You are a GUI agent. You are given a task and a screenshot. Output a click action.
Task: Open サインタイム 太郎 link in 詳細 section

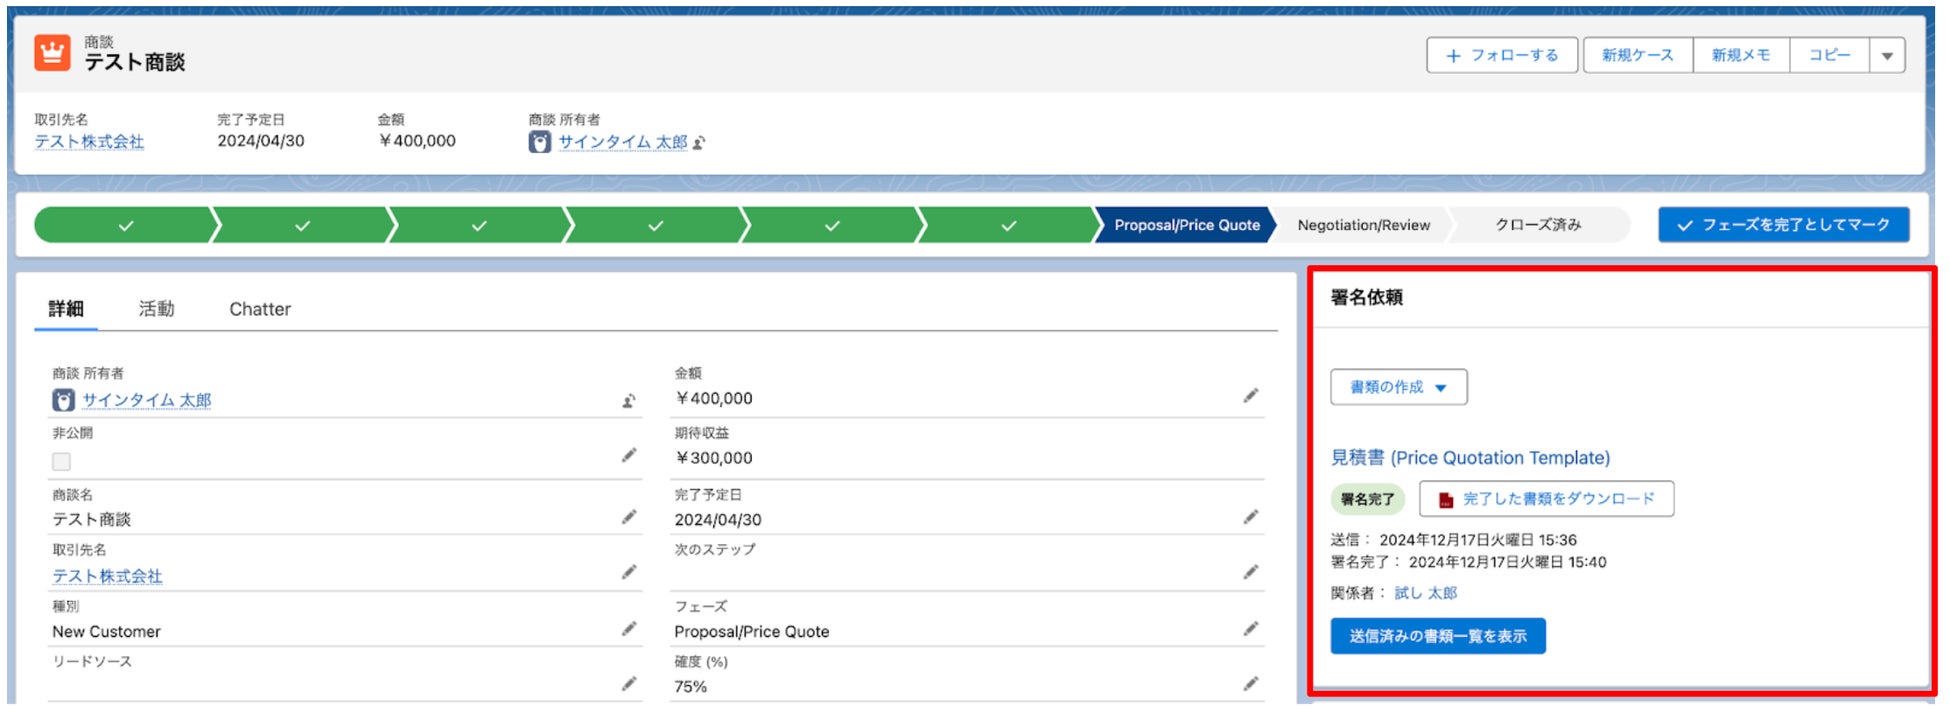[x=147, y=400]
